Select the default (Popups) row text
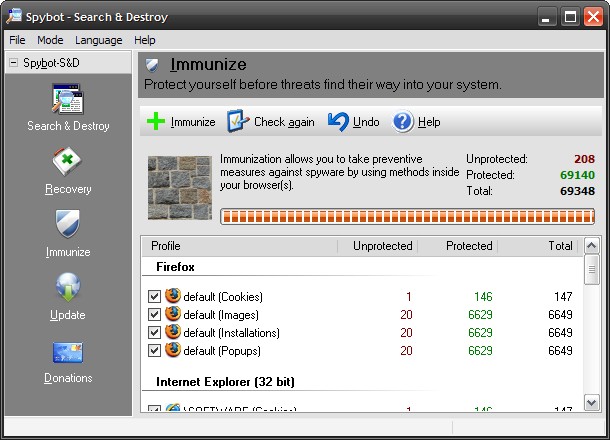The image size is (610, 440). (x=222, y=351)
